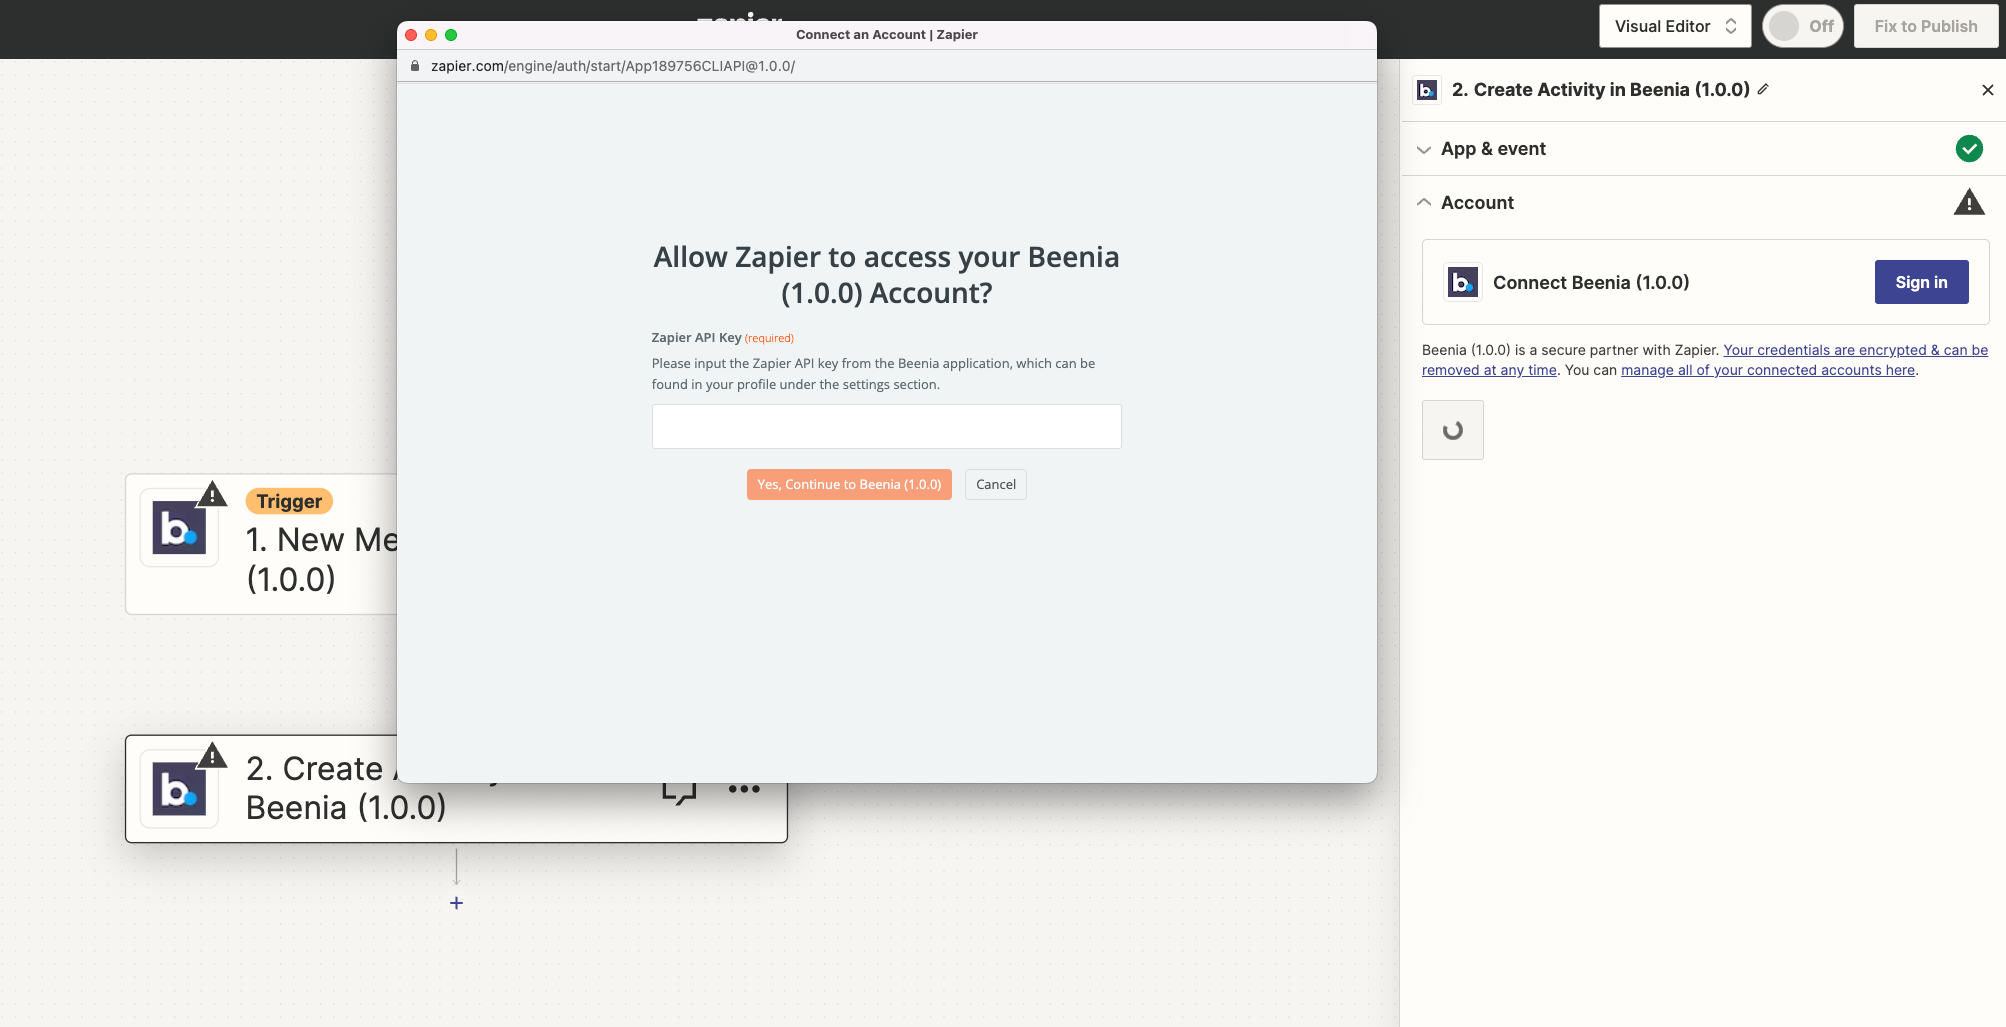
Task: Open manage all connected accounts link
Action: pos(1767,370)
